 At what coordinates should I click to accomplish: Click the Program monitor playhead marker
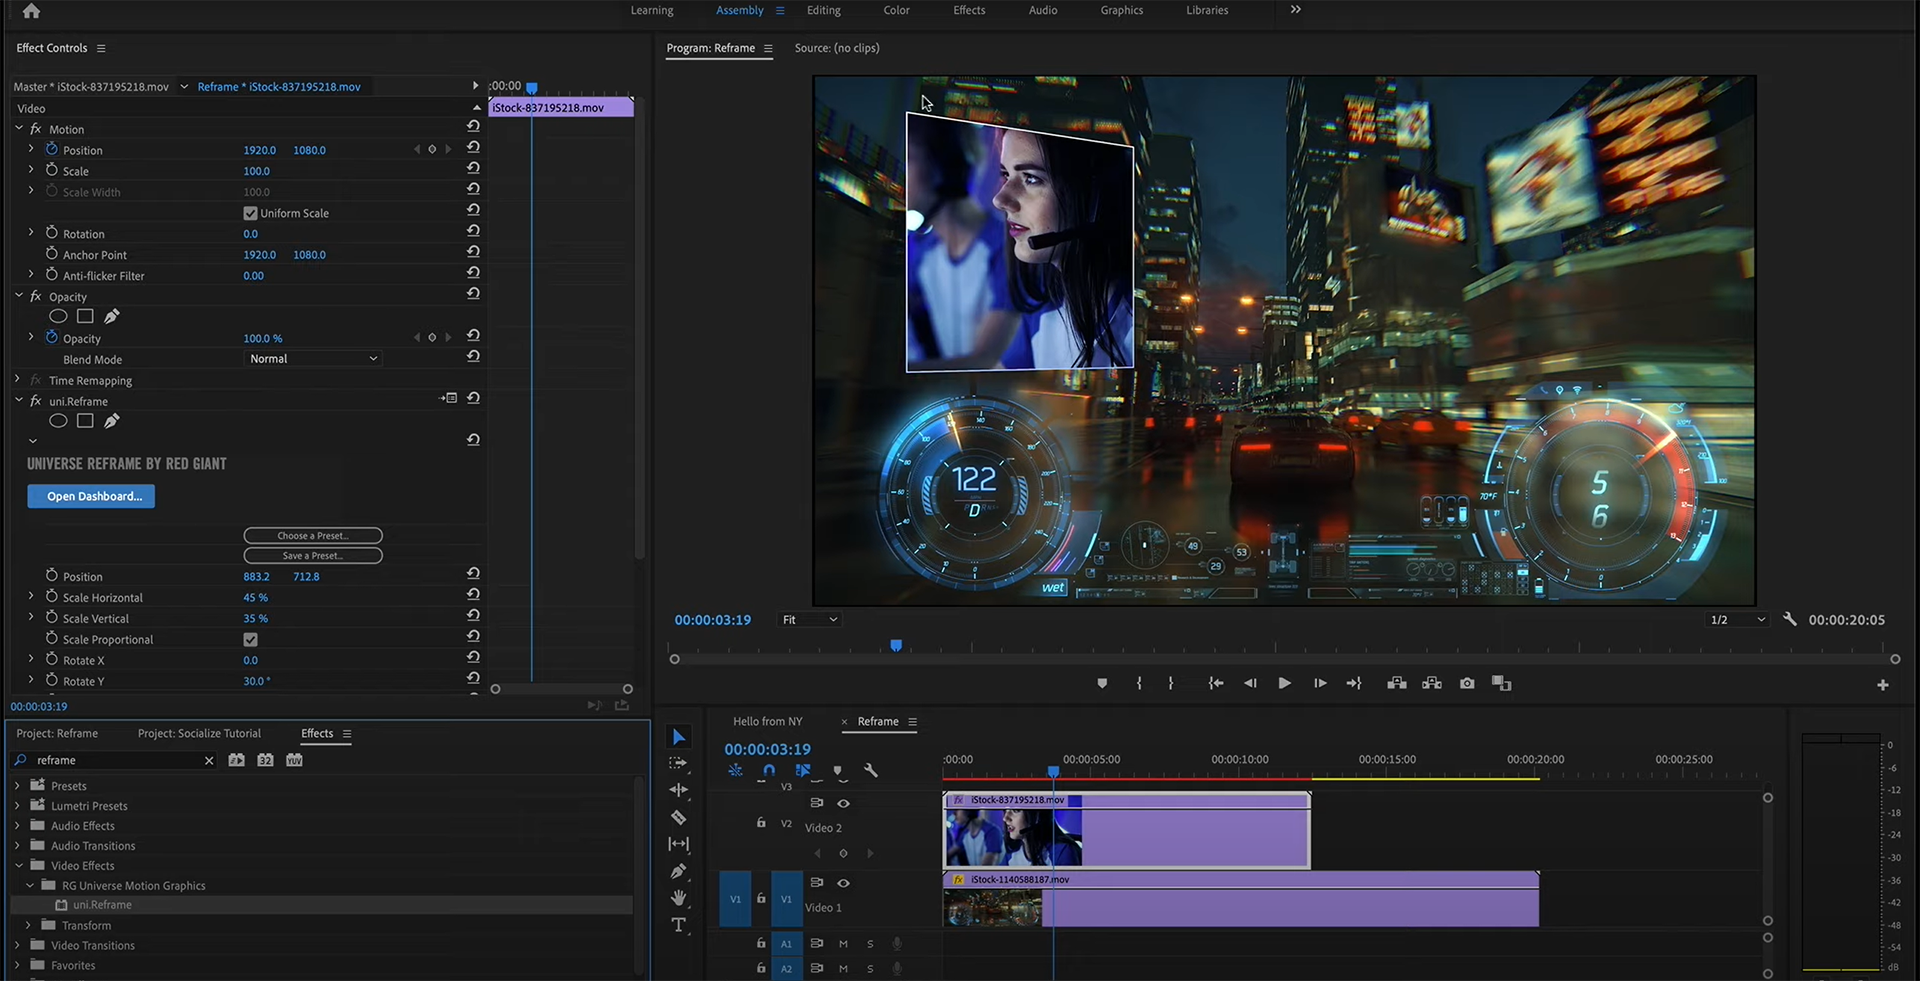(x=896, y=645)
